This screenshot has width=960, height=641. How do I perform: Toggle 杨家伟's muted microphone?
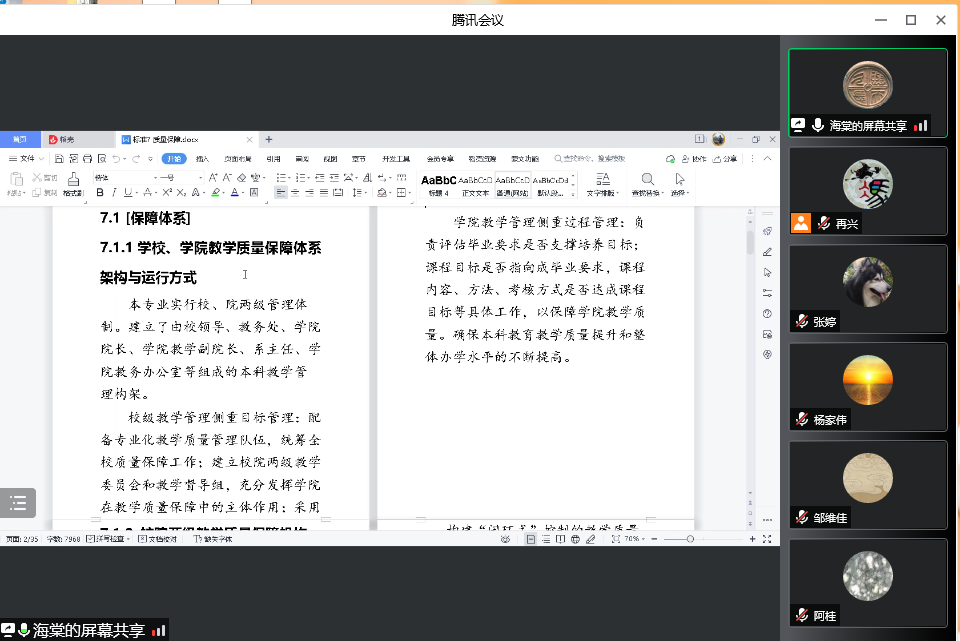click(x=801, y=420)
